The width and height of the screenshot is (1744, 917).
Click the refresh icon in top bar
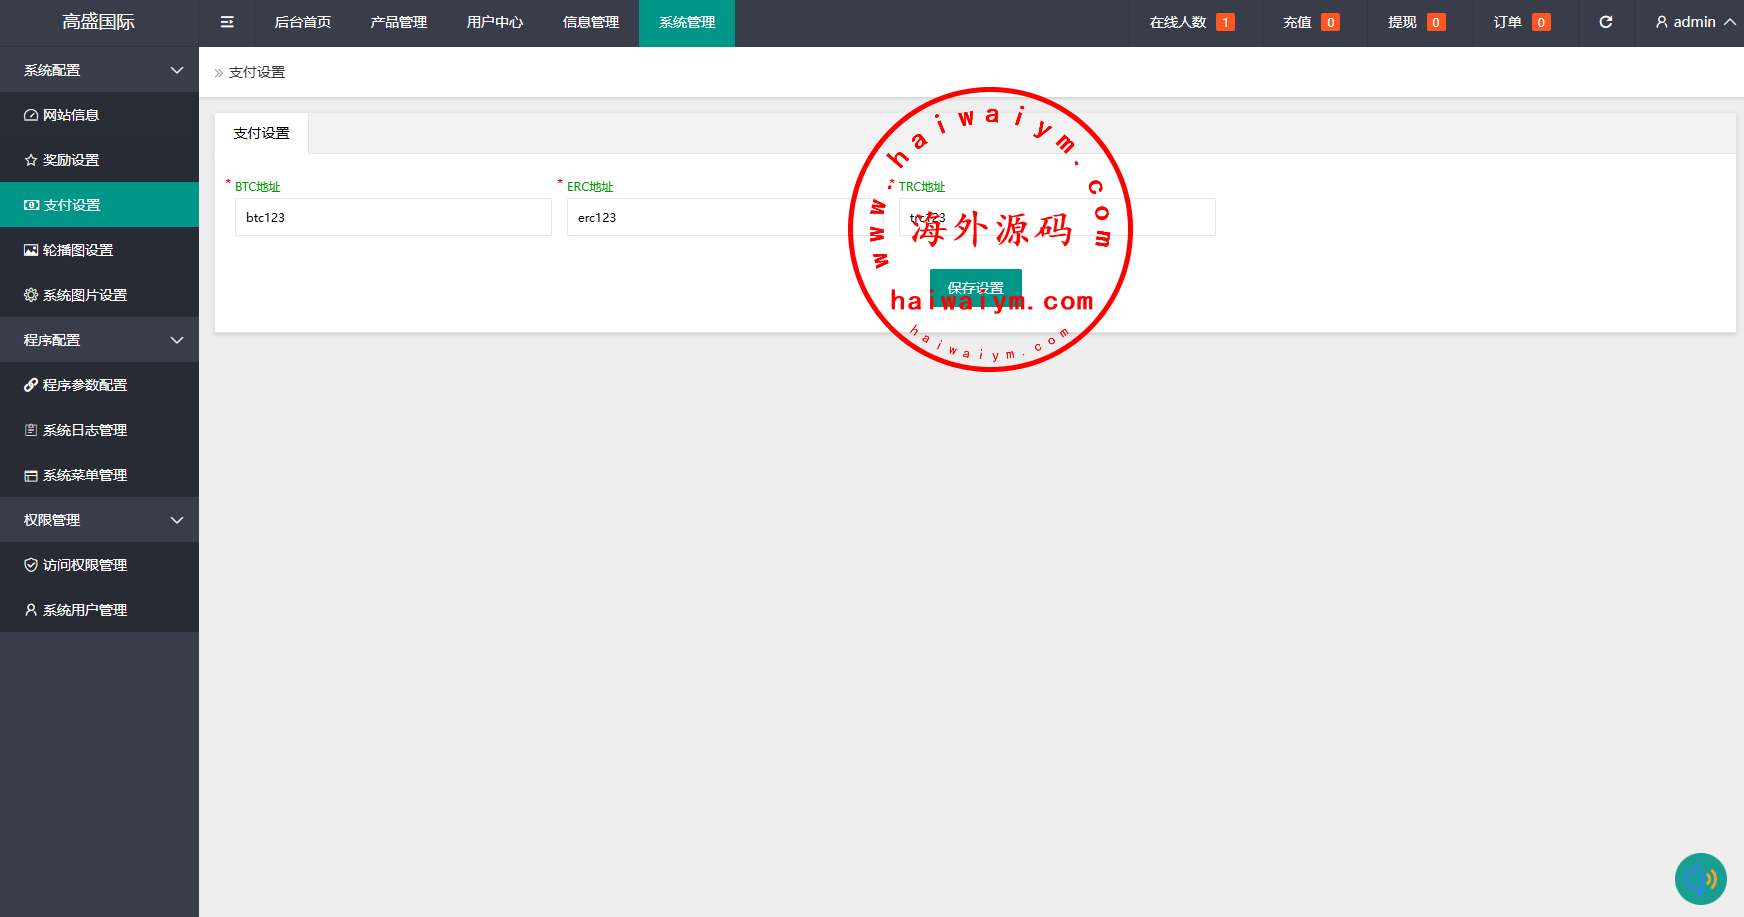1605,22
